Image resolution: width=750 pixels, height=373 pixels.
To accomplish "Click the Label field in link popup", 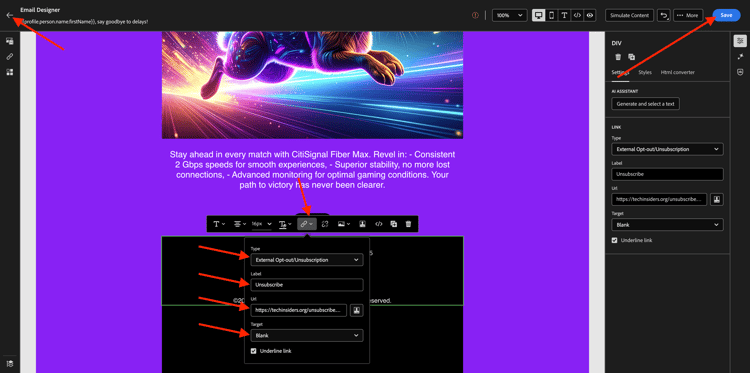I will point(307,285).
